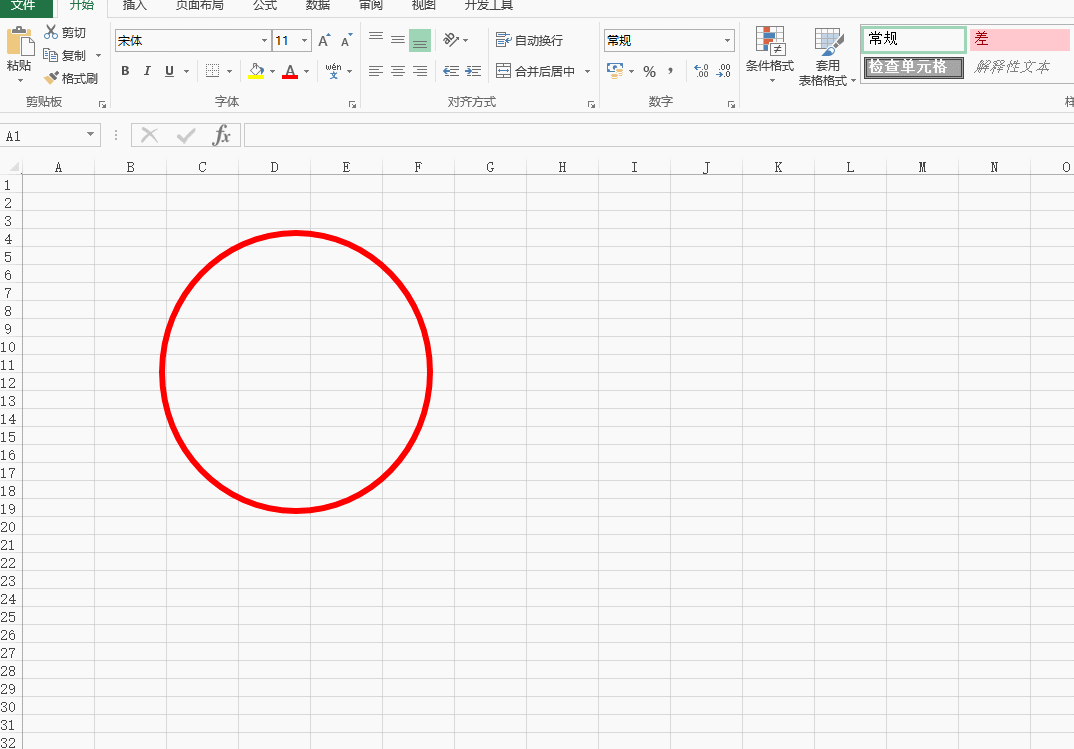
Task: Click the Percent Style icon
Action: pyautogui.click(x=649, y=72)
